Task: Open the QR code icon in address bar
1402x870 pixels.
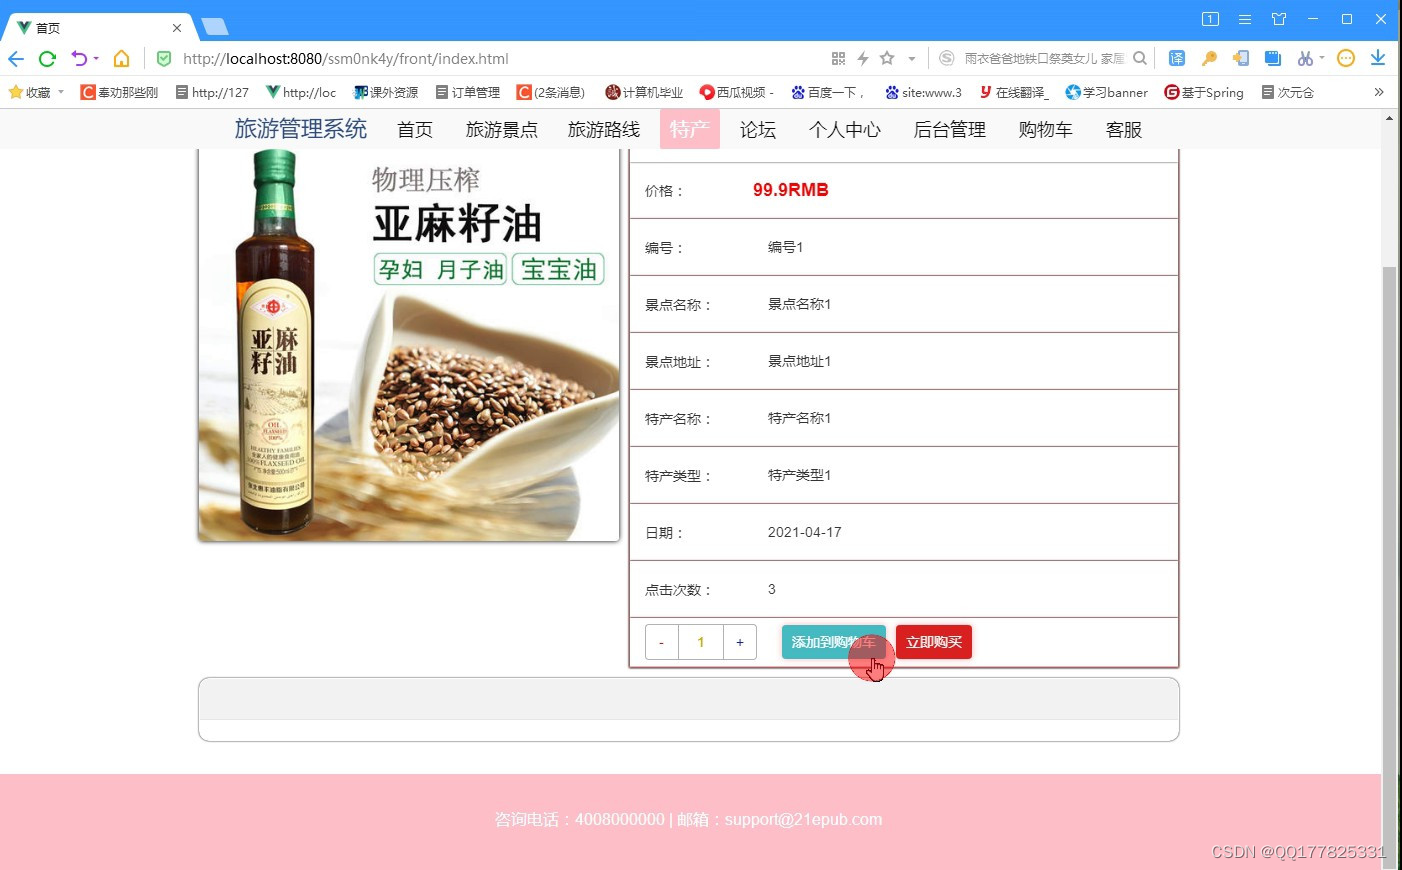Action: (838, 58)
